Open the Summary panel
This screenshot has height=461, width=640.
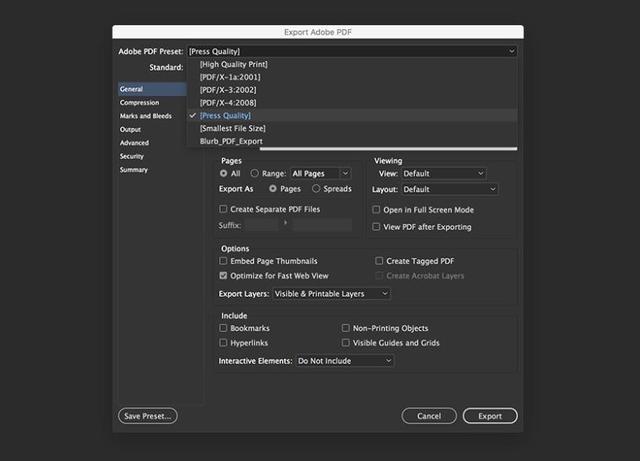[x=134, y=170]
